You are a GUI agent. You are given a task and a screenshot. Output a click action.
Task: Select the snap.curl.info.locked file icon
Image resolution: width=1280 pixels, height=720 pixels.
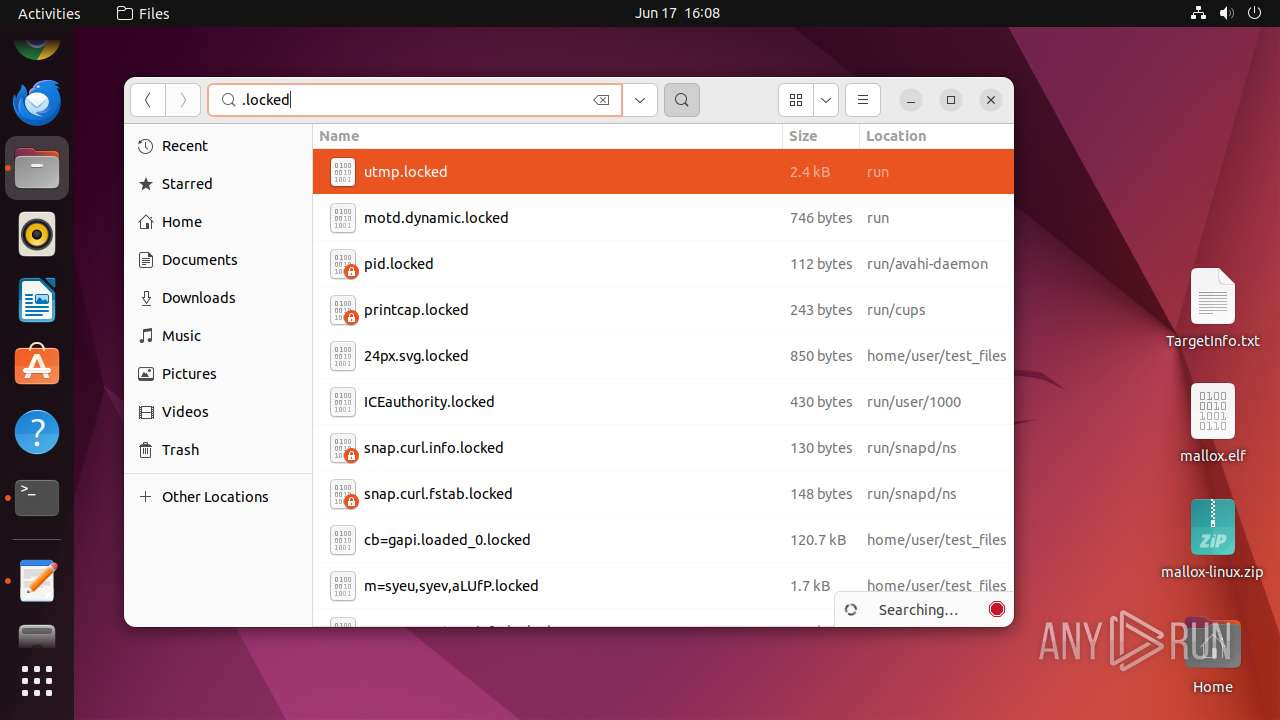[x=343, y=448]
